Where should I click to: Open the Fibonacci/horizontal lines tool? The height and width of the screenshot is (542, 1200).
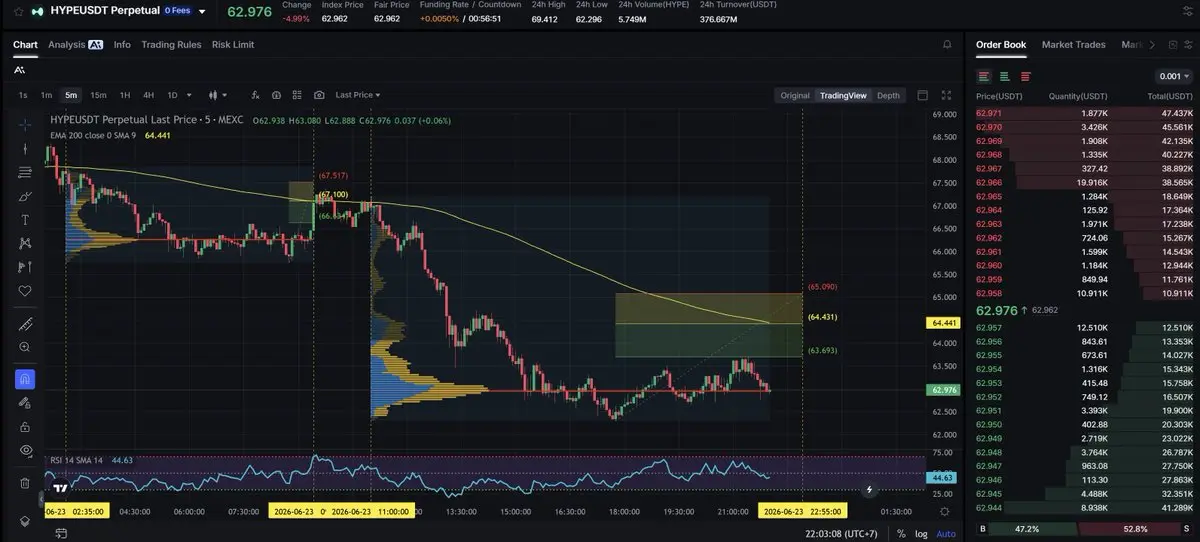tap(25, 172)
